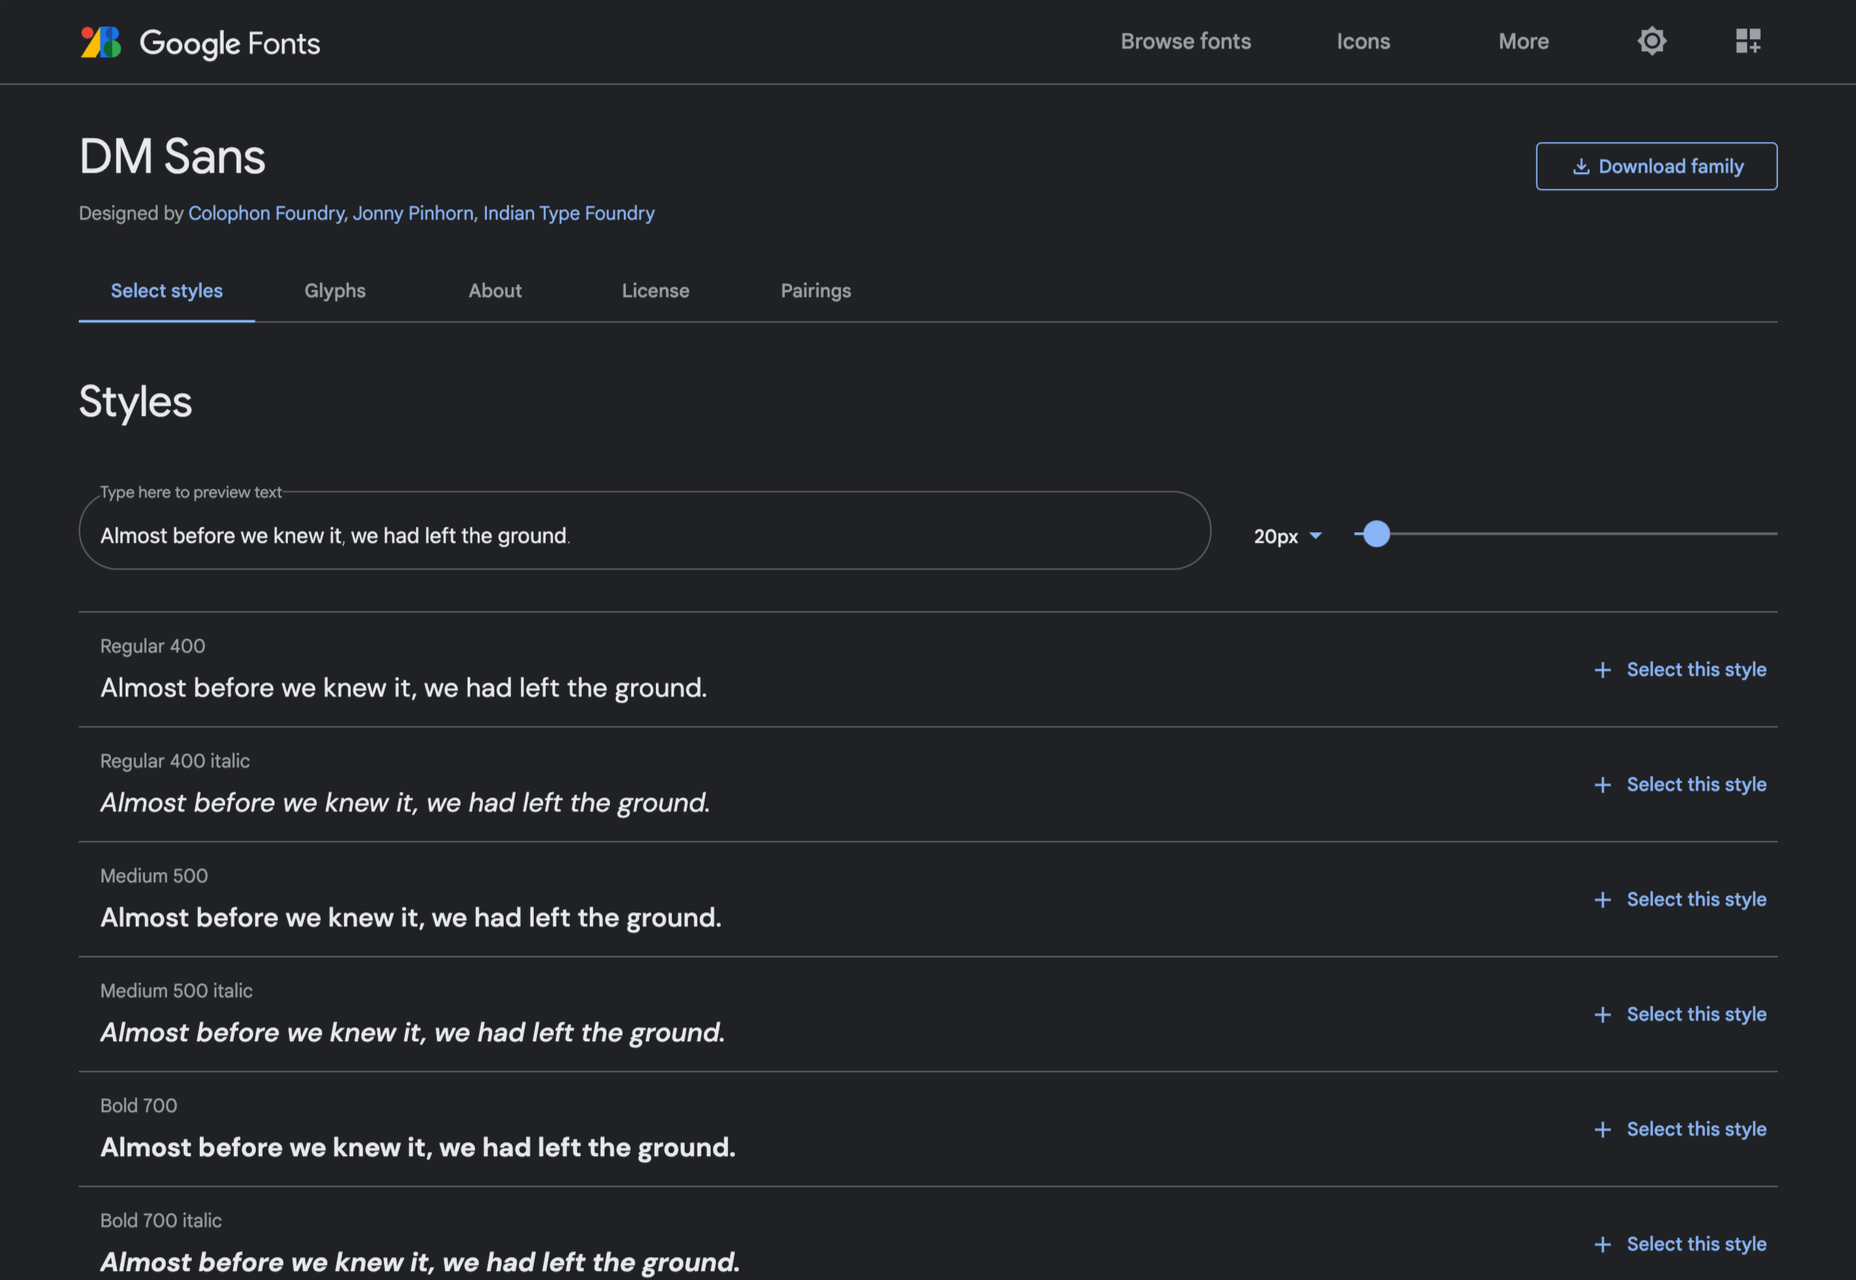The image size is (1856, 1280).
Task: Open the Pairings tab
Action: click(x=816, y=291)
